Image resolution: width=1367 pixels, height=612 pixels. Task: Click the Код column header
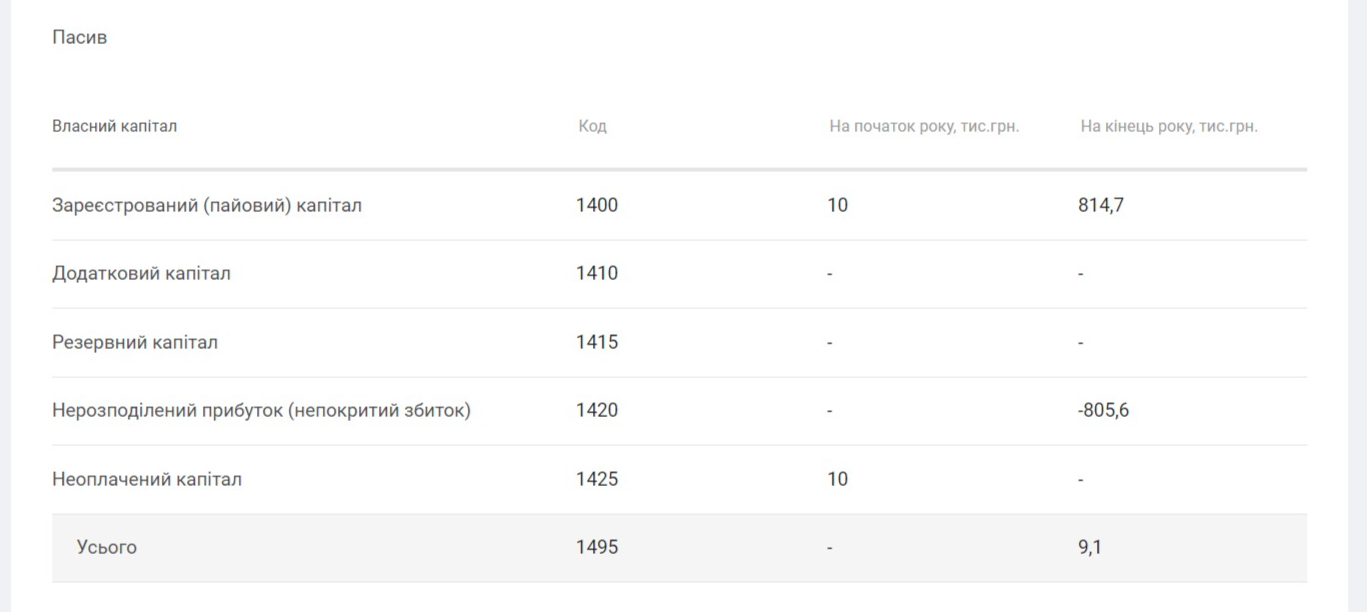click(592, 127)
